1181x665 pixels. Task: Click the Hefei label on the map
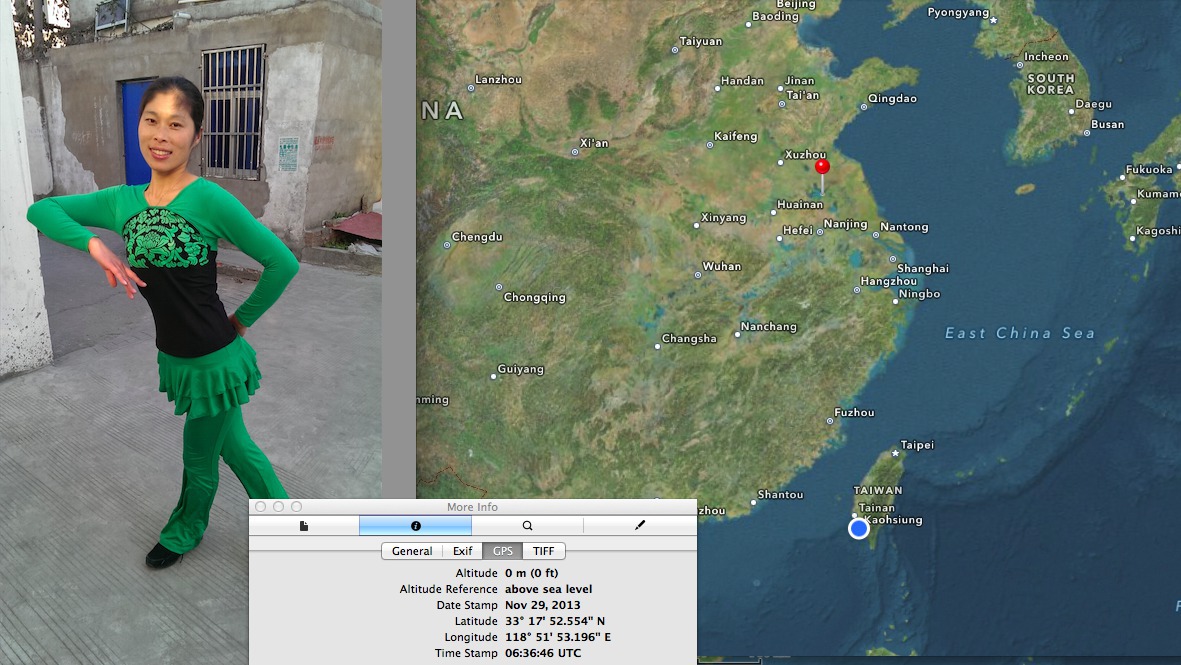click(x=798, y=230)
